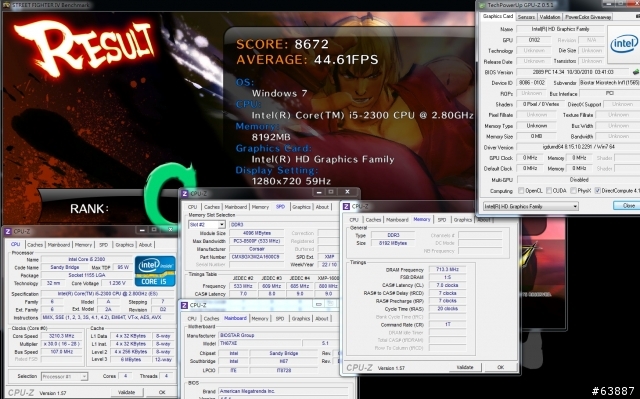Click OK in the processor CPU-Z window
This screenshot has width=640, height=399.
pyautogui.click(x=162, y=392)
